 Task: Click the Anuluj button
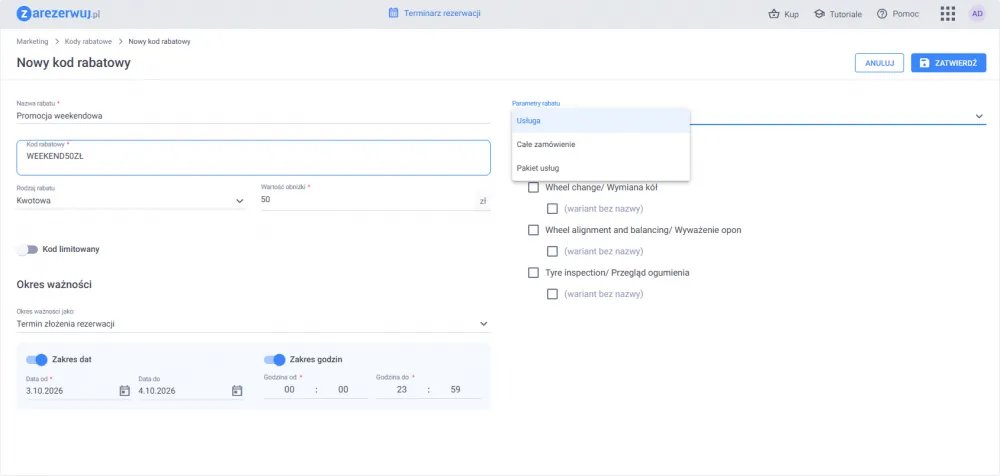879,63
